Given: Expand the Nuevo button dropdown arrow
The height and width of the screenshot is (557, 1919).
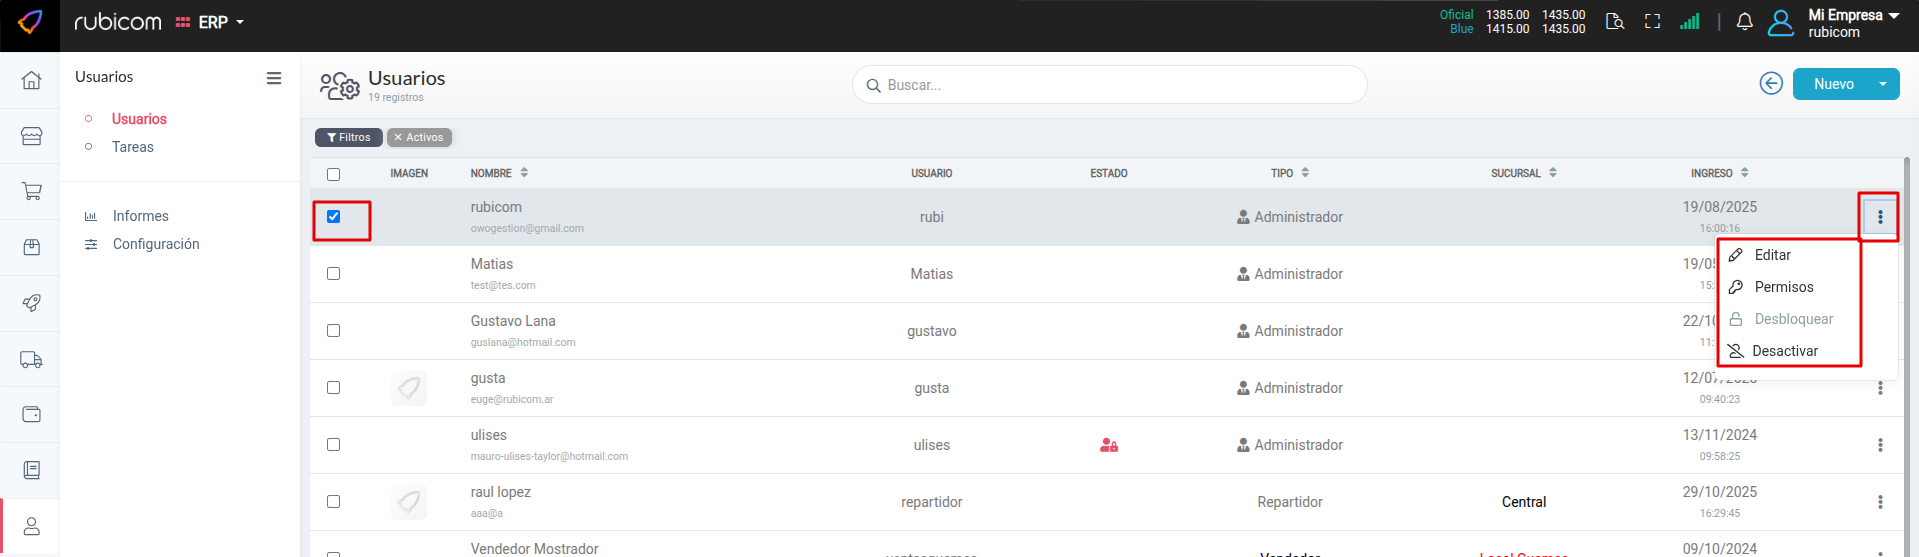Looking at the screenshot, I should pyautogui.click(x=1882, y=84).
